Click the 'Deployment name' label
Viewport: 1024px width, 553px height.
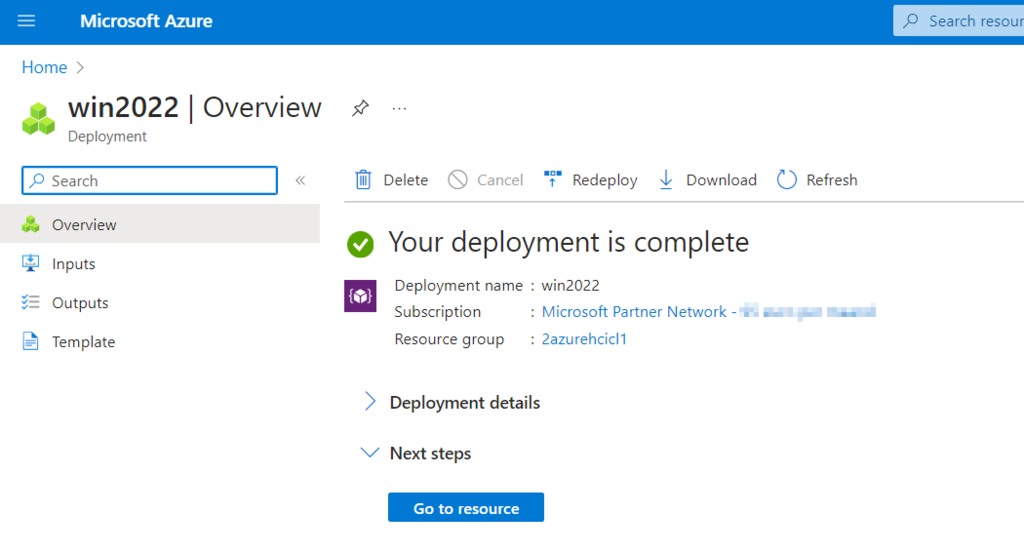pos(458,285)
